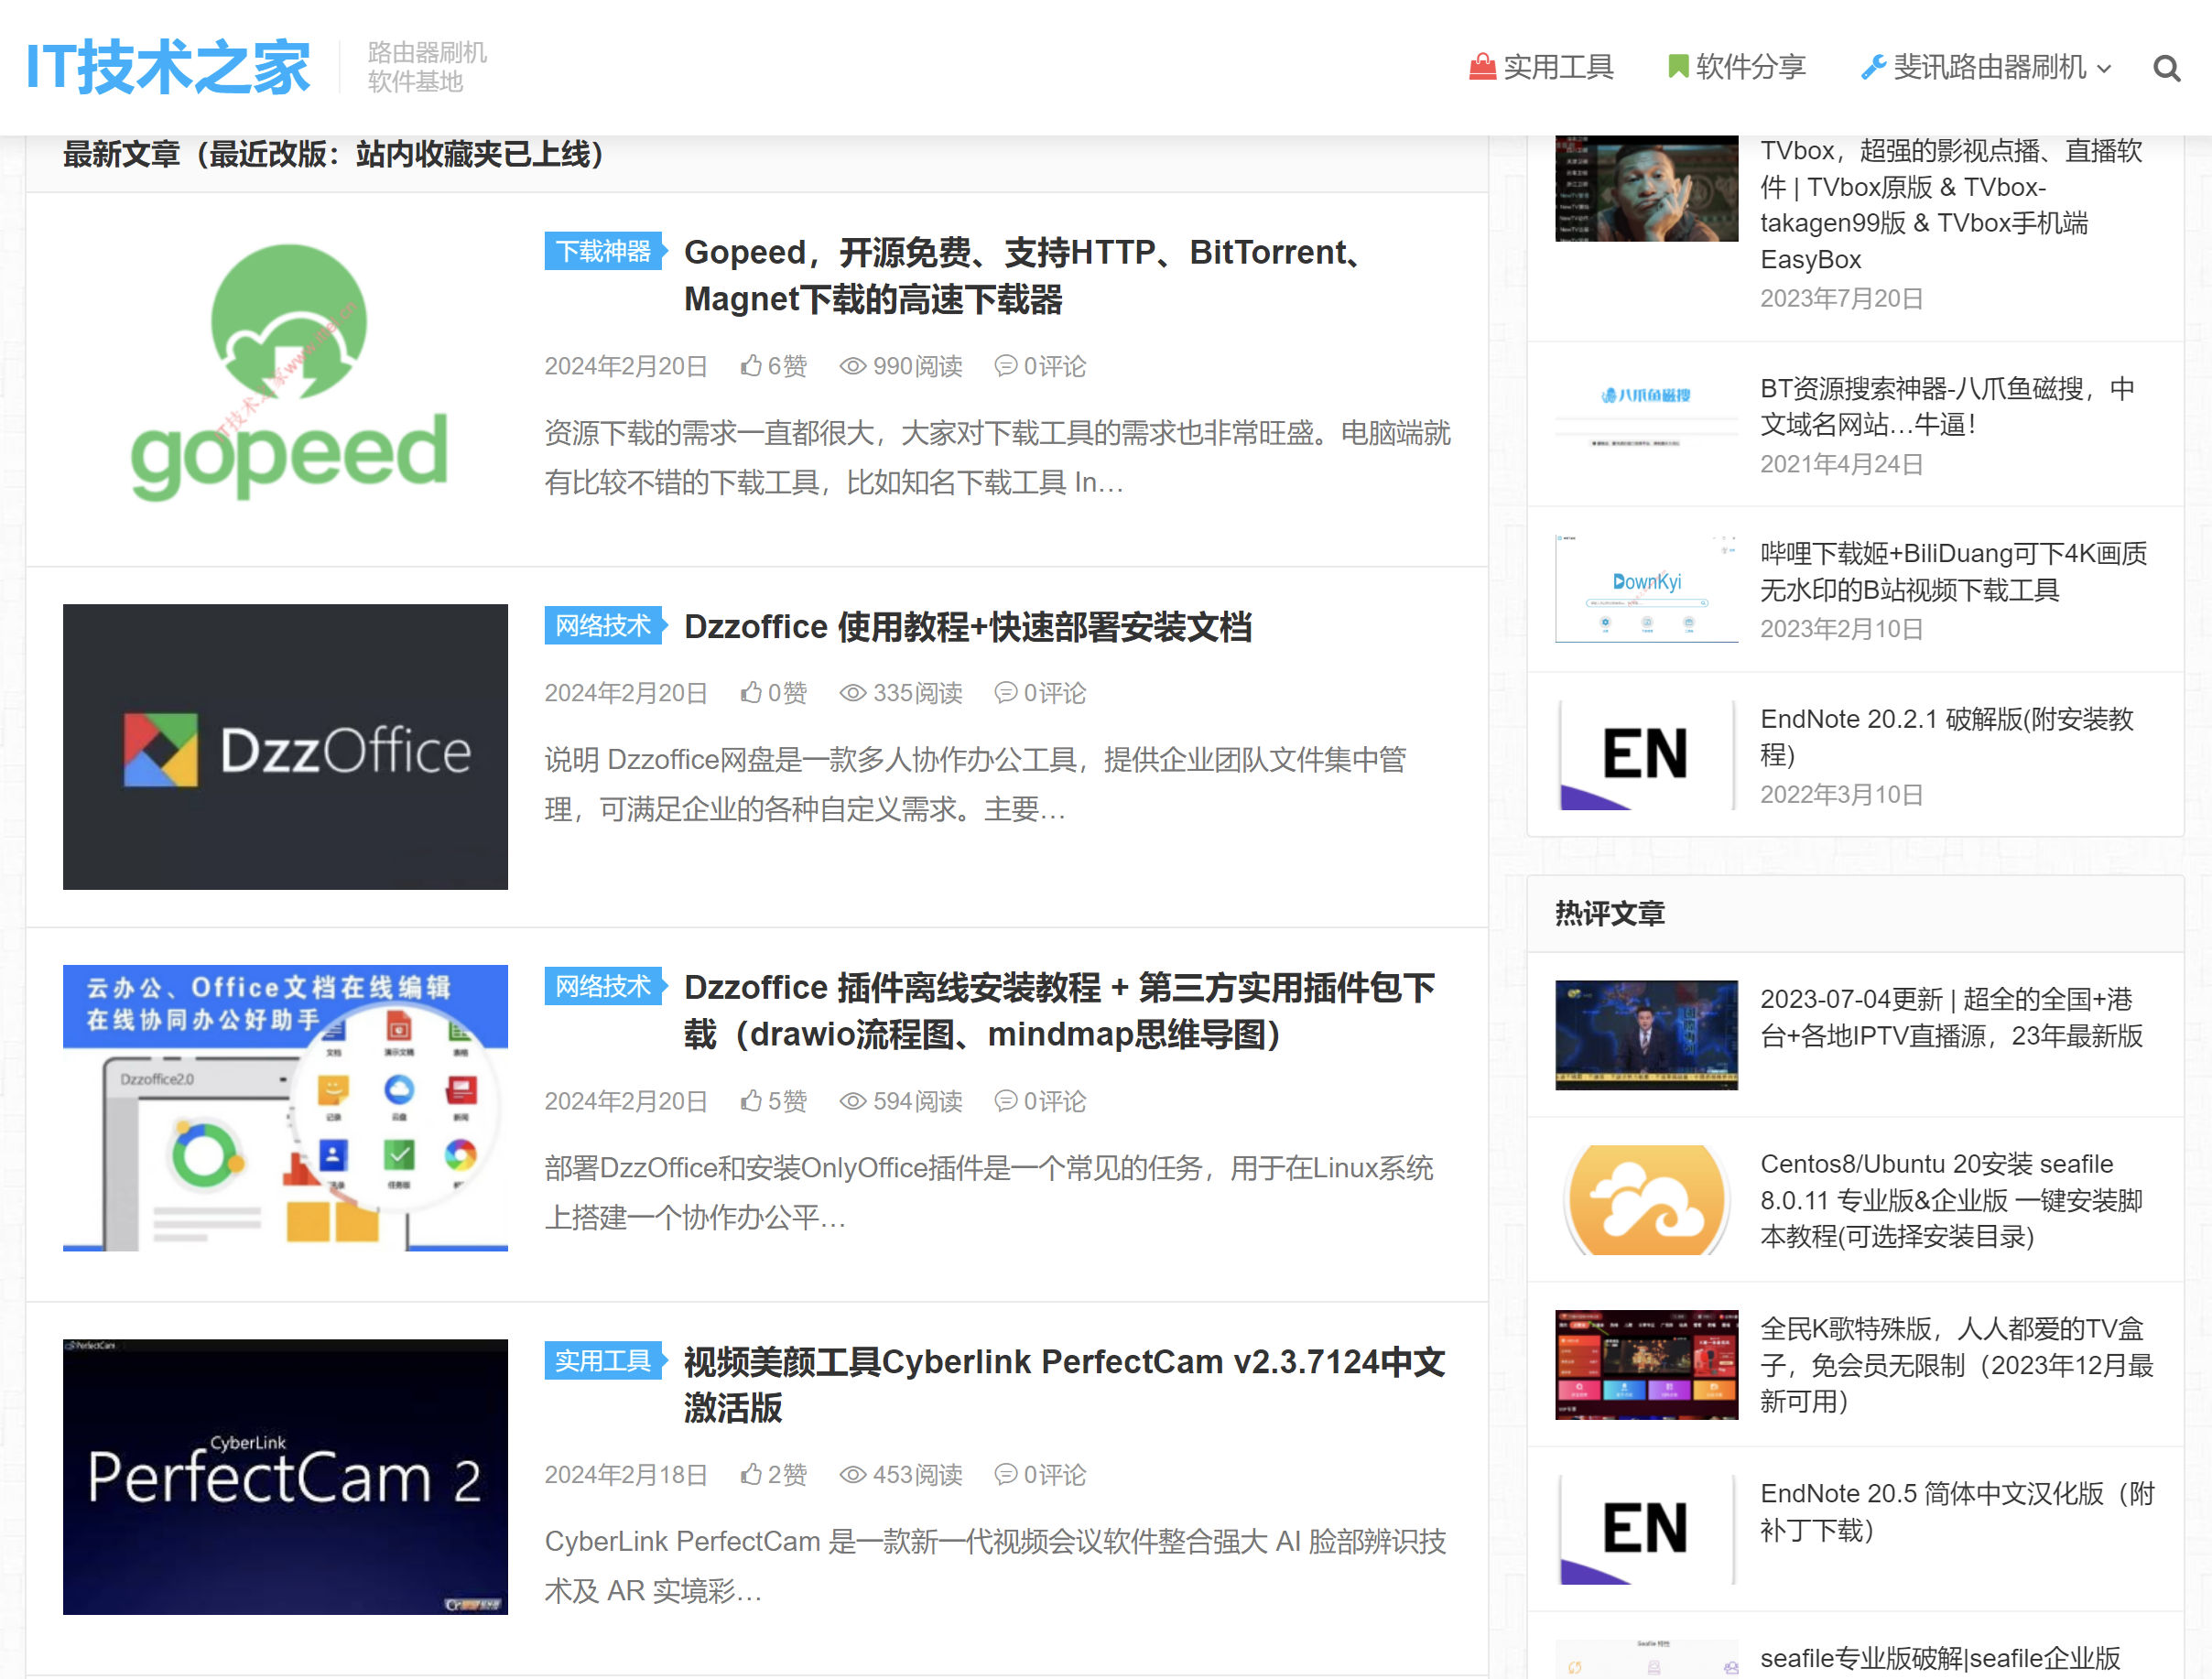The width and height of the screenshot is (2212, 1679).
Task: Open Dzzoffice 插件离线安装教程 article title
Action: point(1059,1011)
